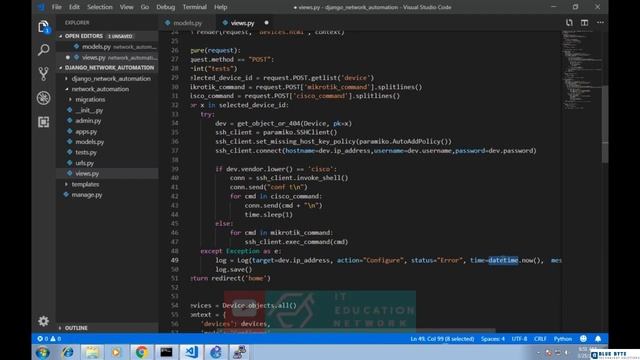Open the Explorer view in activity bar
Viewport: 640px width, 360px height.
43,27
